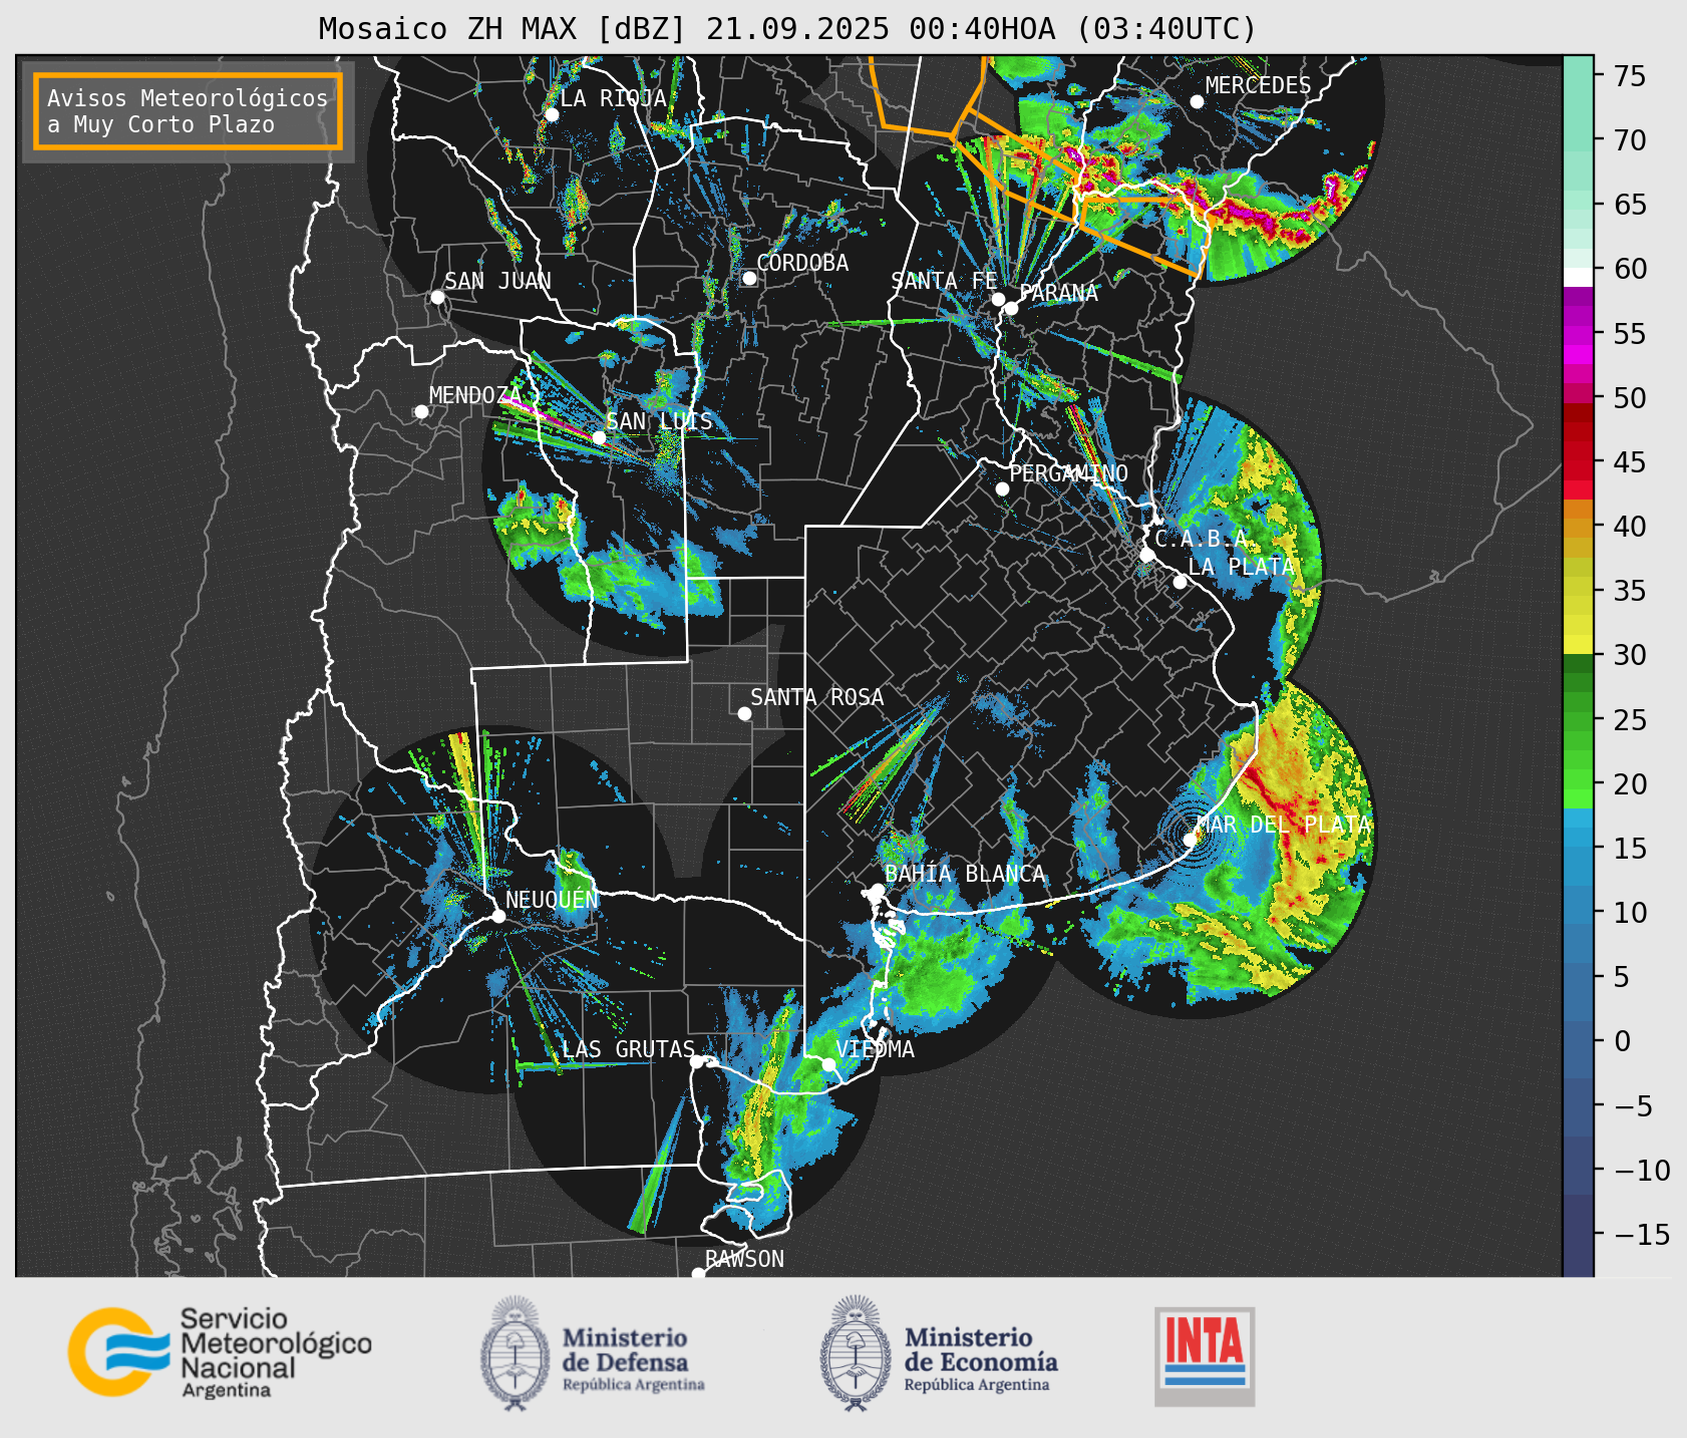Viewport: 1687px width, 1438px height.
Task: Click the PERGAMINO text label
Action: click(x=1069, y=474)
